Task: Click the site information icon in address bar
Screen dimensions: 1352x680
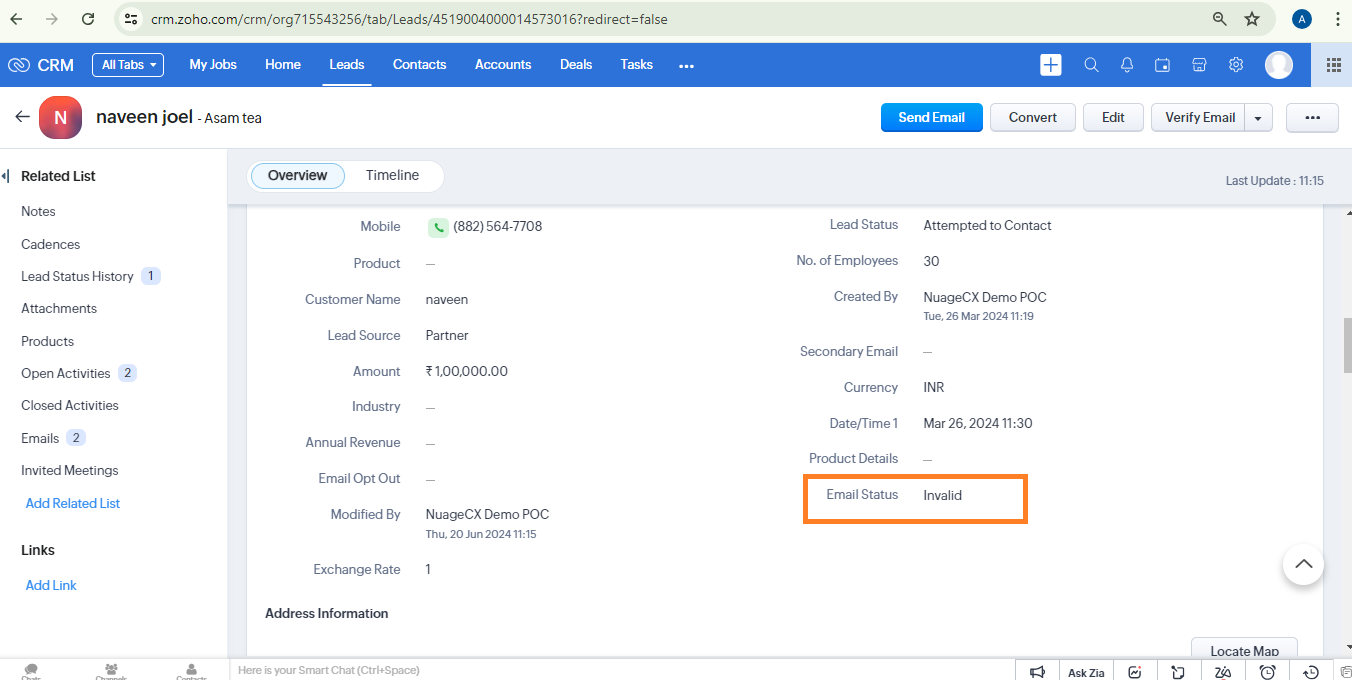Action: coord(131,19)
